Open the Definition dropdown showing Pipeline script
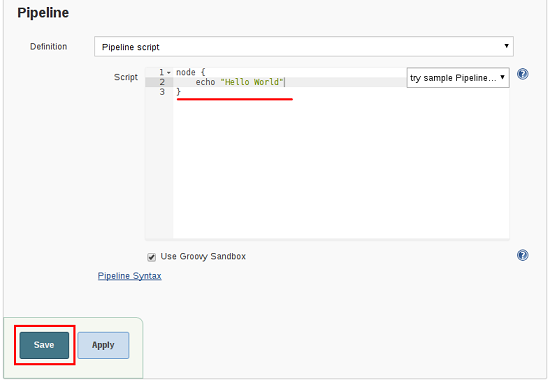550x382 pixels. [x=304, y=47]
